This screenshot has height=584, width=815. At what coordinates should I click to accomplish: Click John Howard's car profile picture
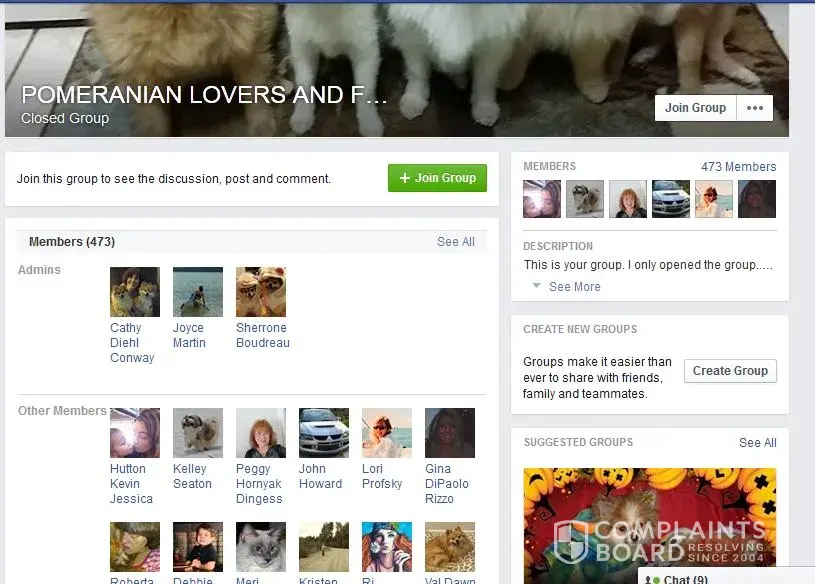point(323,433)
